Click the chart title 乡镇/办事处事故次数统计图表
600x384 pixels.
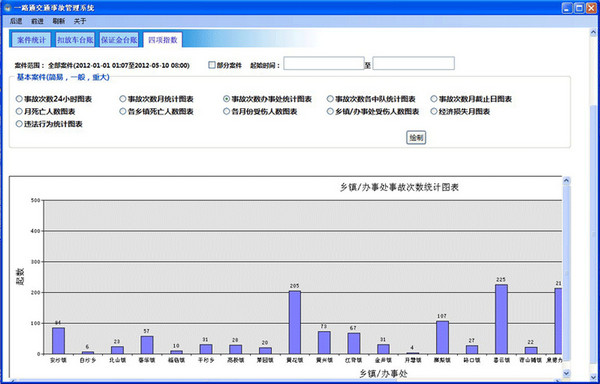(399, 187)
